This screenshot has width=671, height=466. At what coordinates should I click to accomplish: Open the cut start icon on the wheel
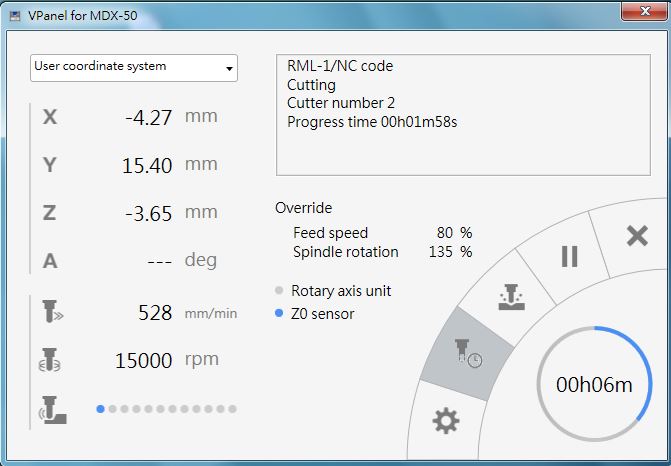click(x=511, y=297)
